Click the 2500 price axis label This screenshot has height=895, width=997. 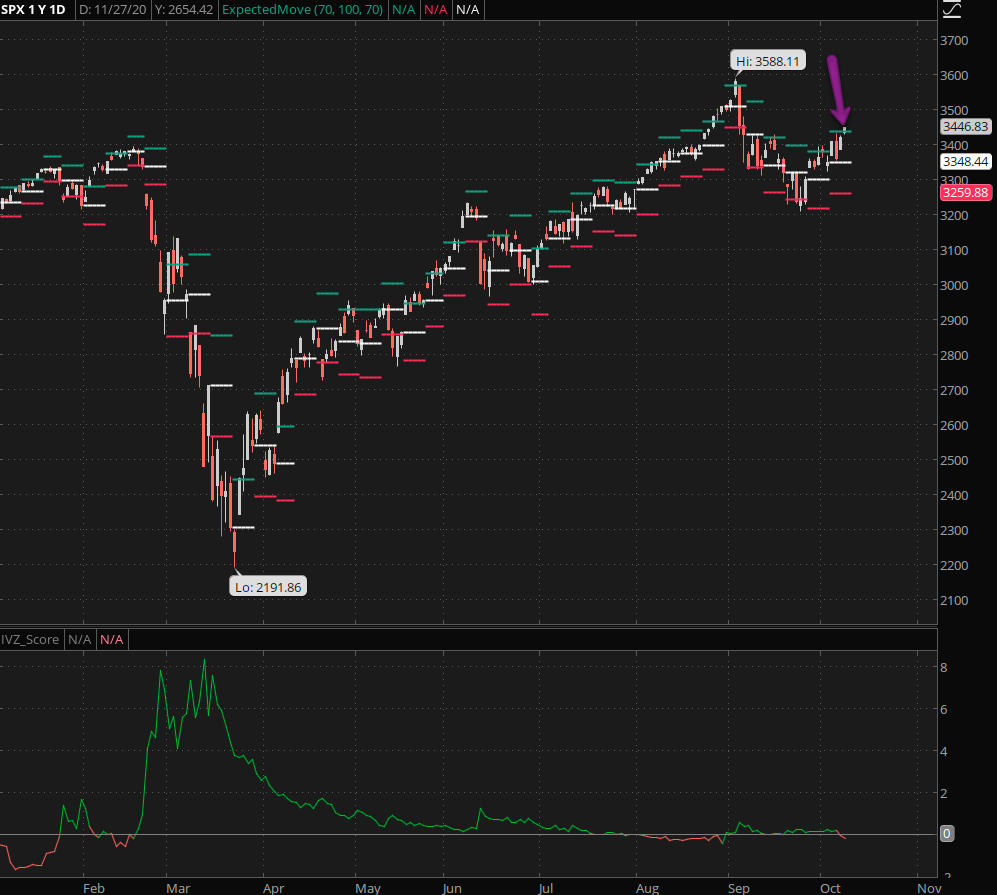[x=954, y=460]
